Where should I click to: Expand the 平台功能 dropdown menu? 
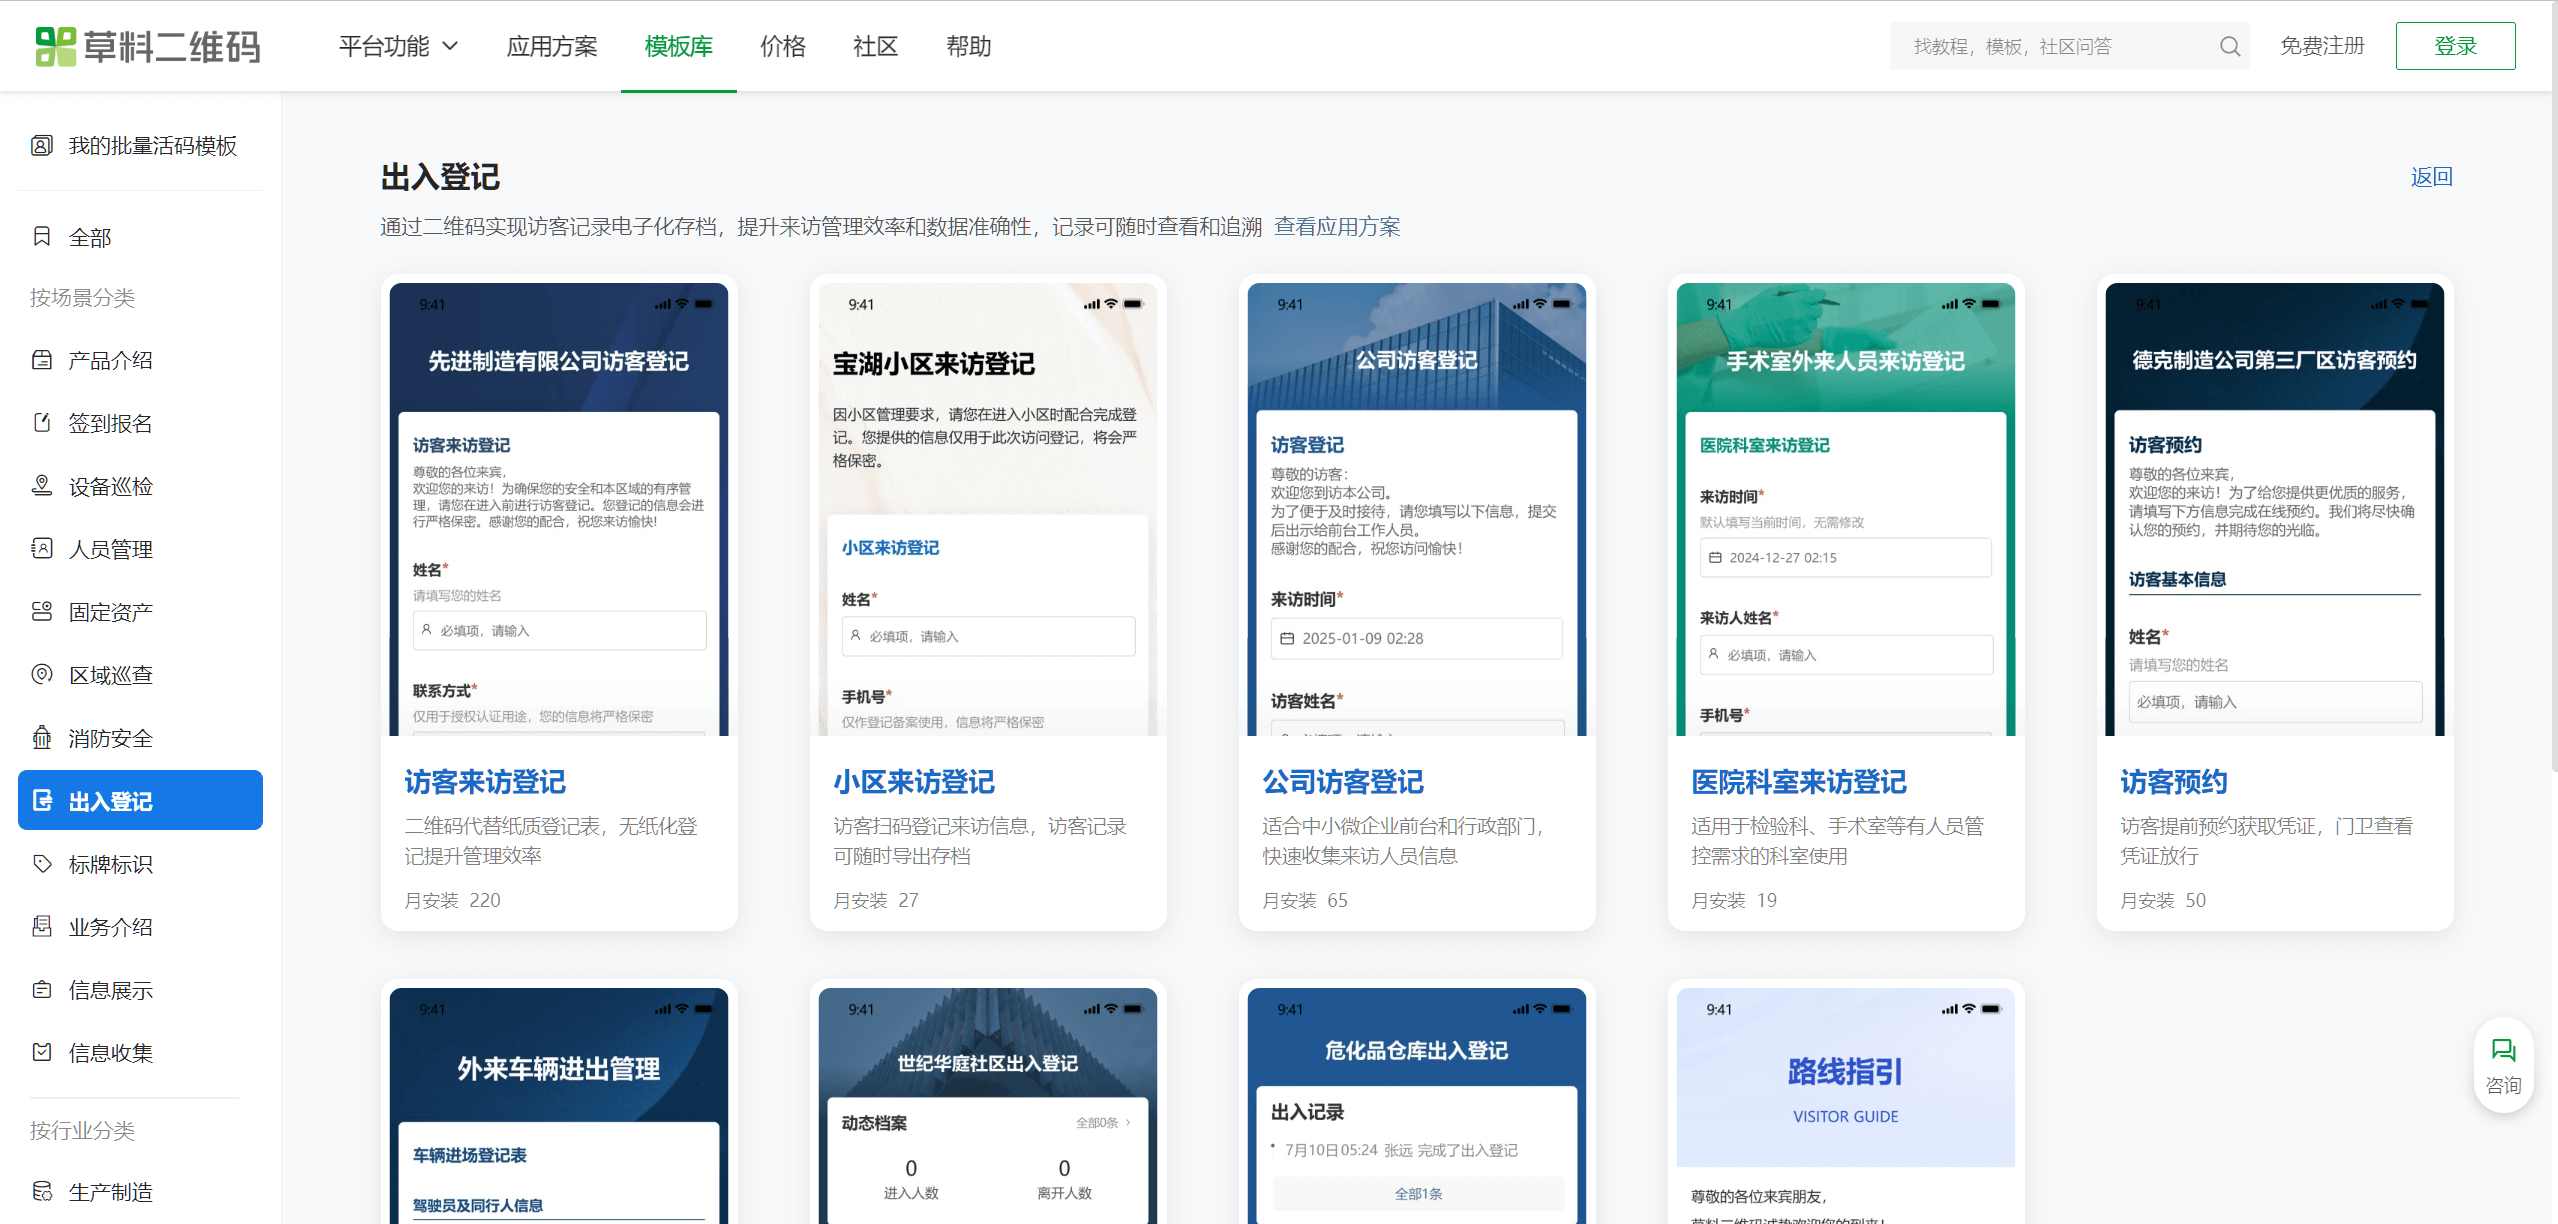tap(398, 46)
